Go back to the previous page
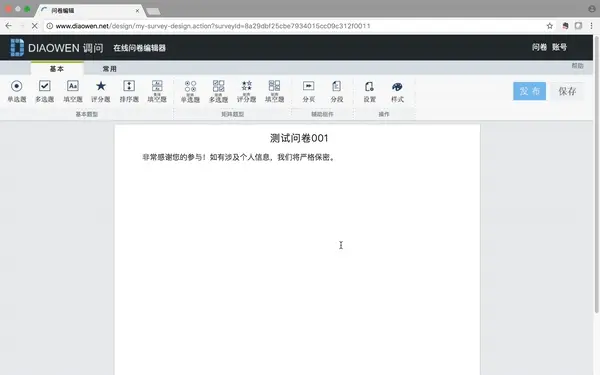 click(8, 26)
